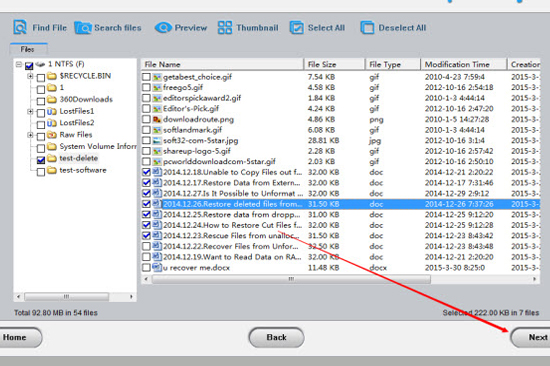Click the Search files folder icon
This screenshot has width=550, height=366.
[83, 28]
